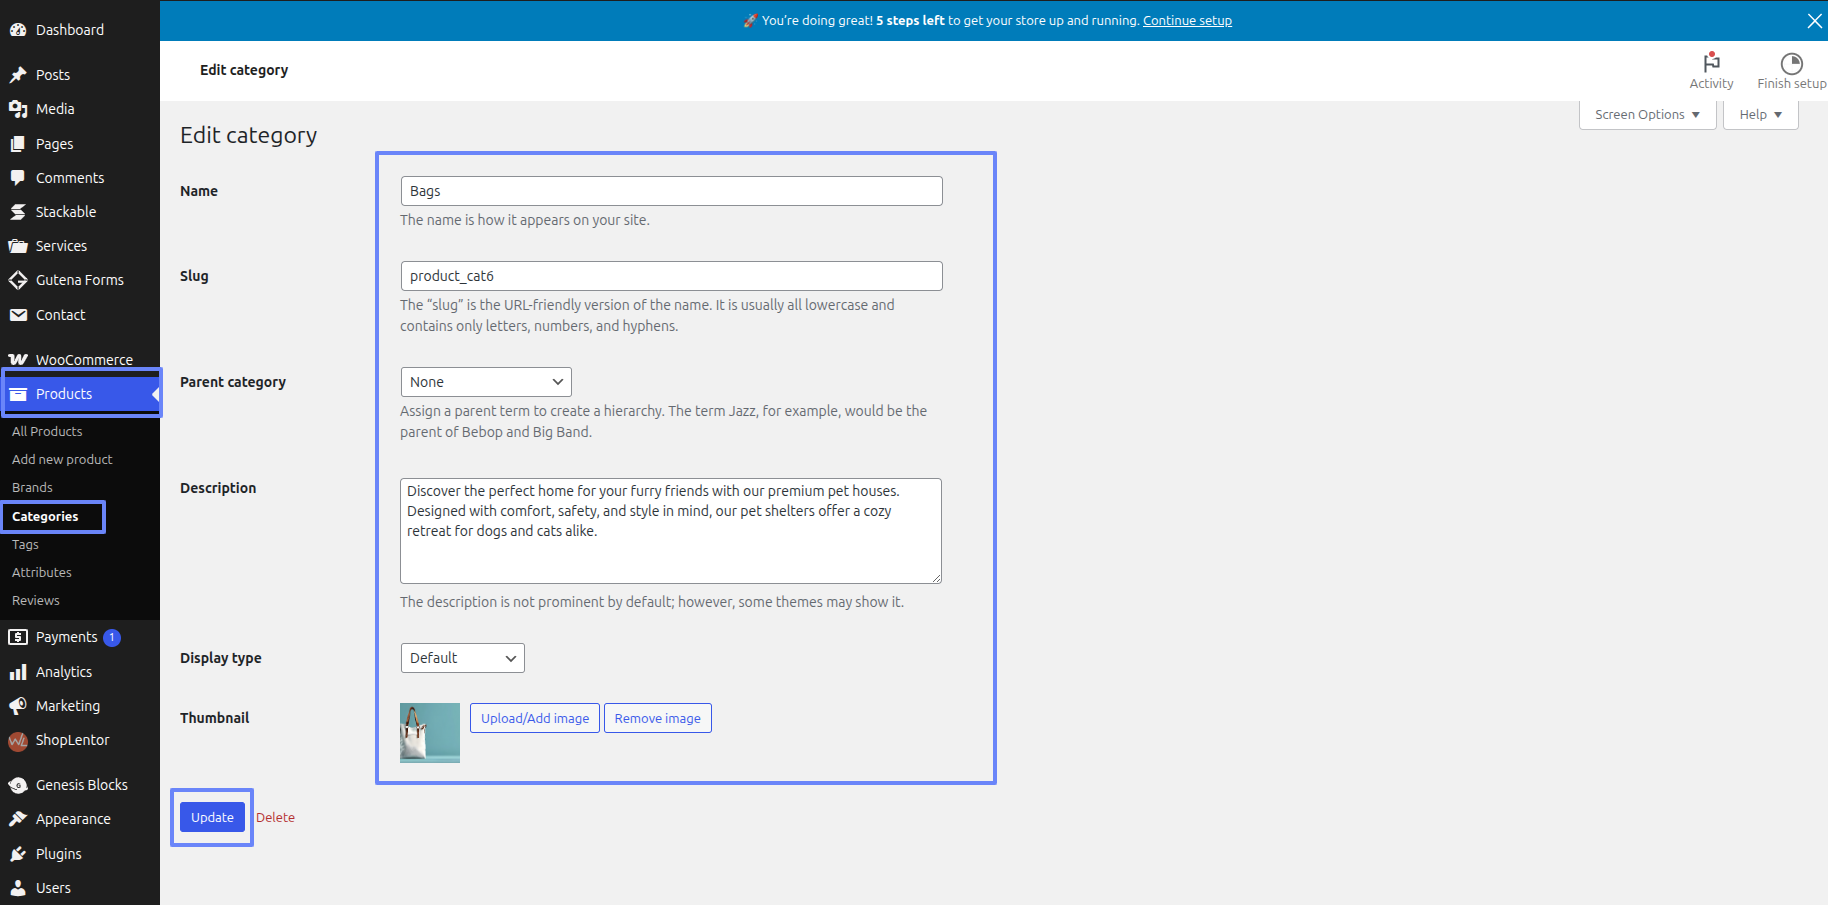
Task: Expand the Screen Options panel
Action: (1647, 115)
